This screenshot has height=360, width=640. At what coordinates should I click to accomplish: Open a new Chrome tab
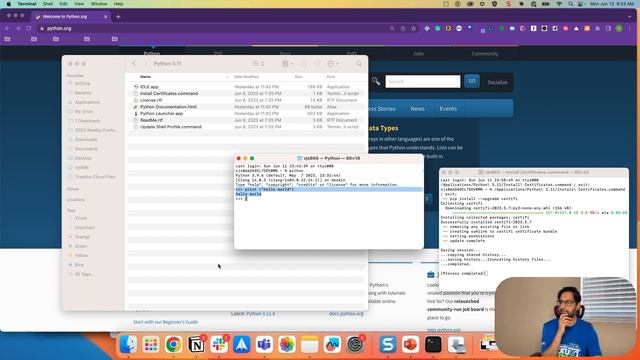[x=118, y=17]
